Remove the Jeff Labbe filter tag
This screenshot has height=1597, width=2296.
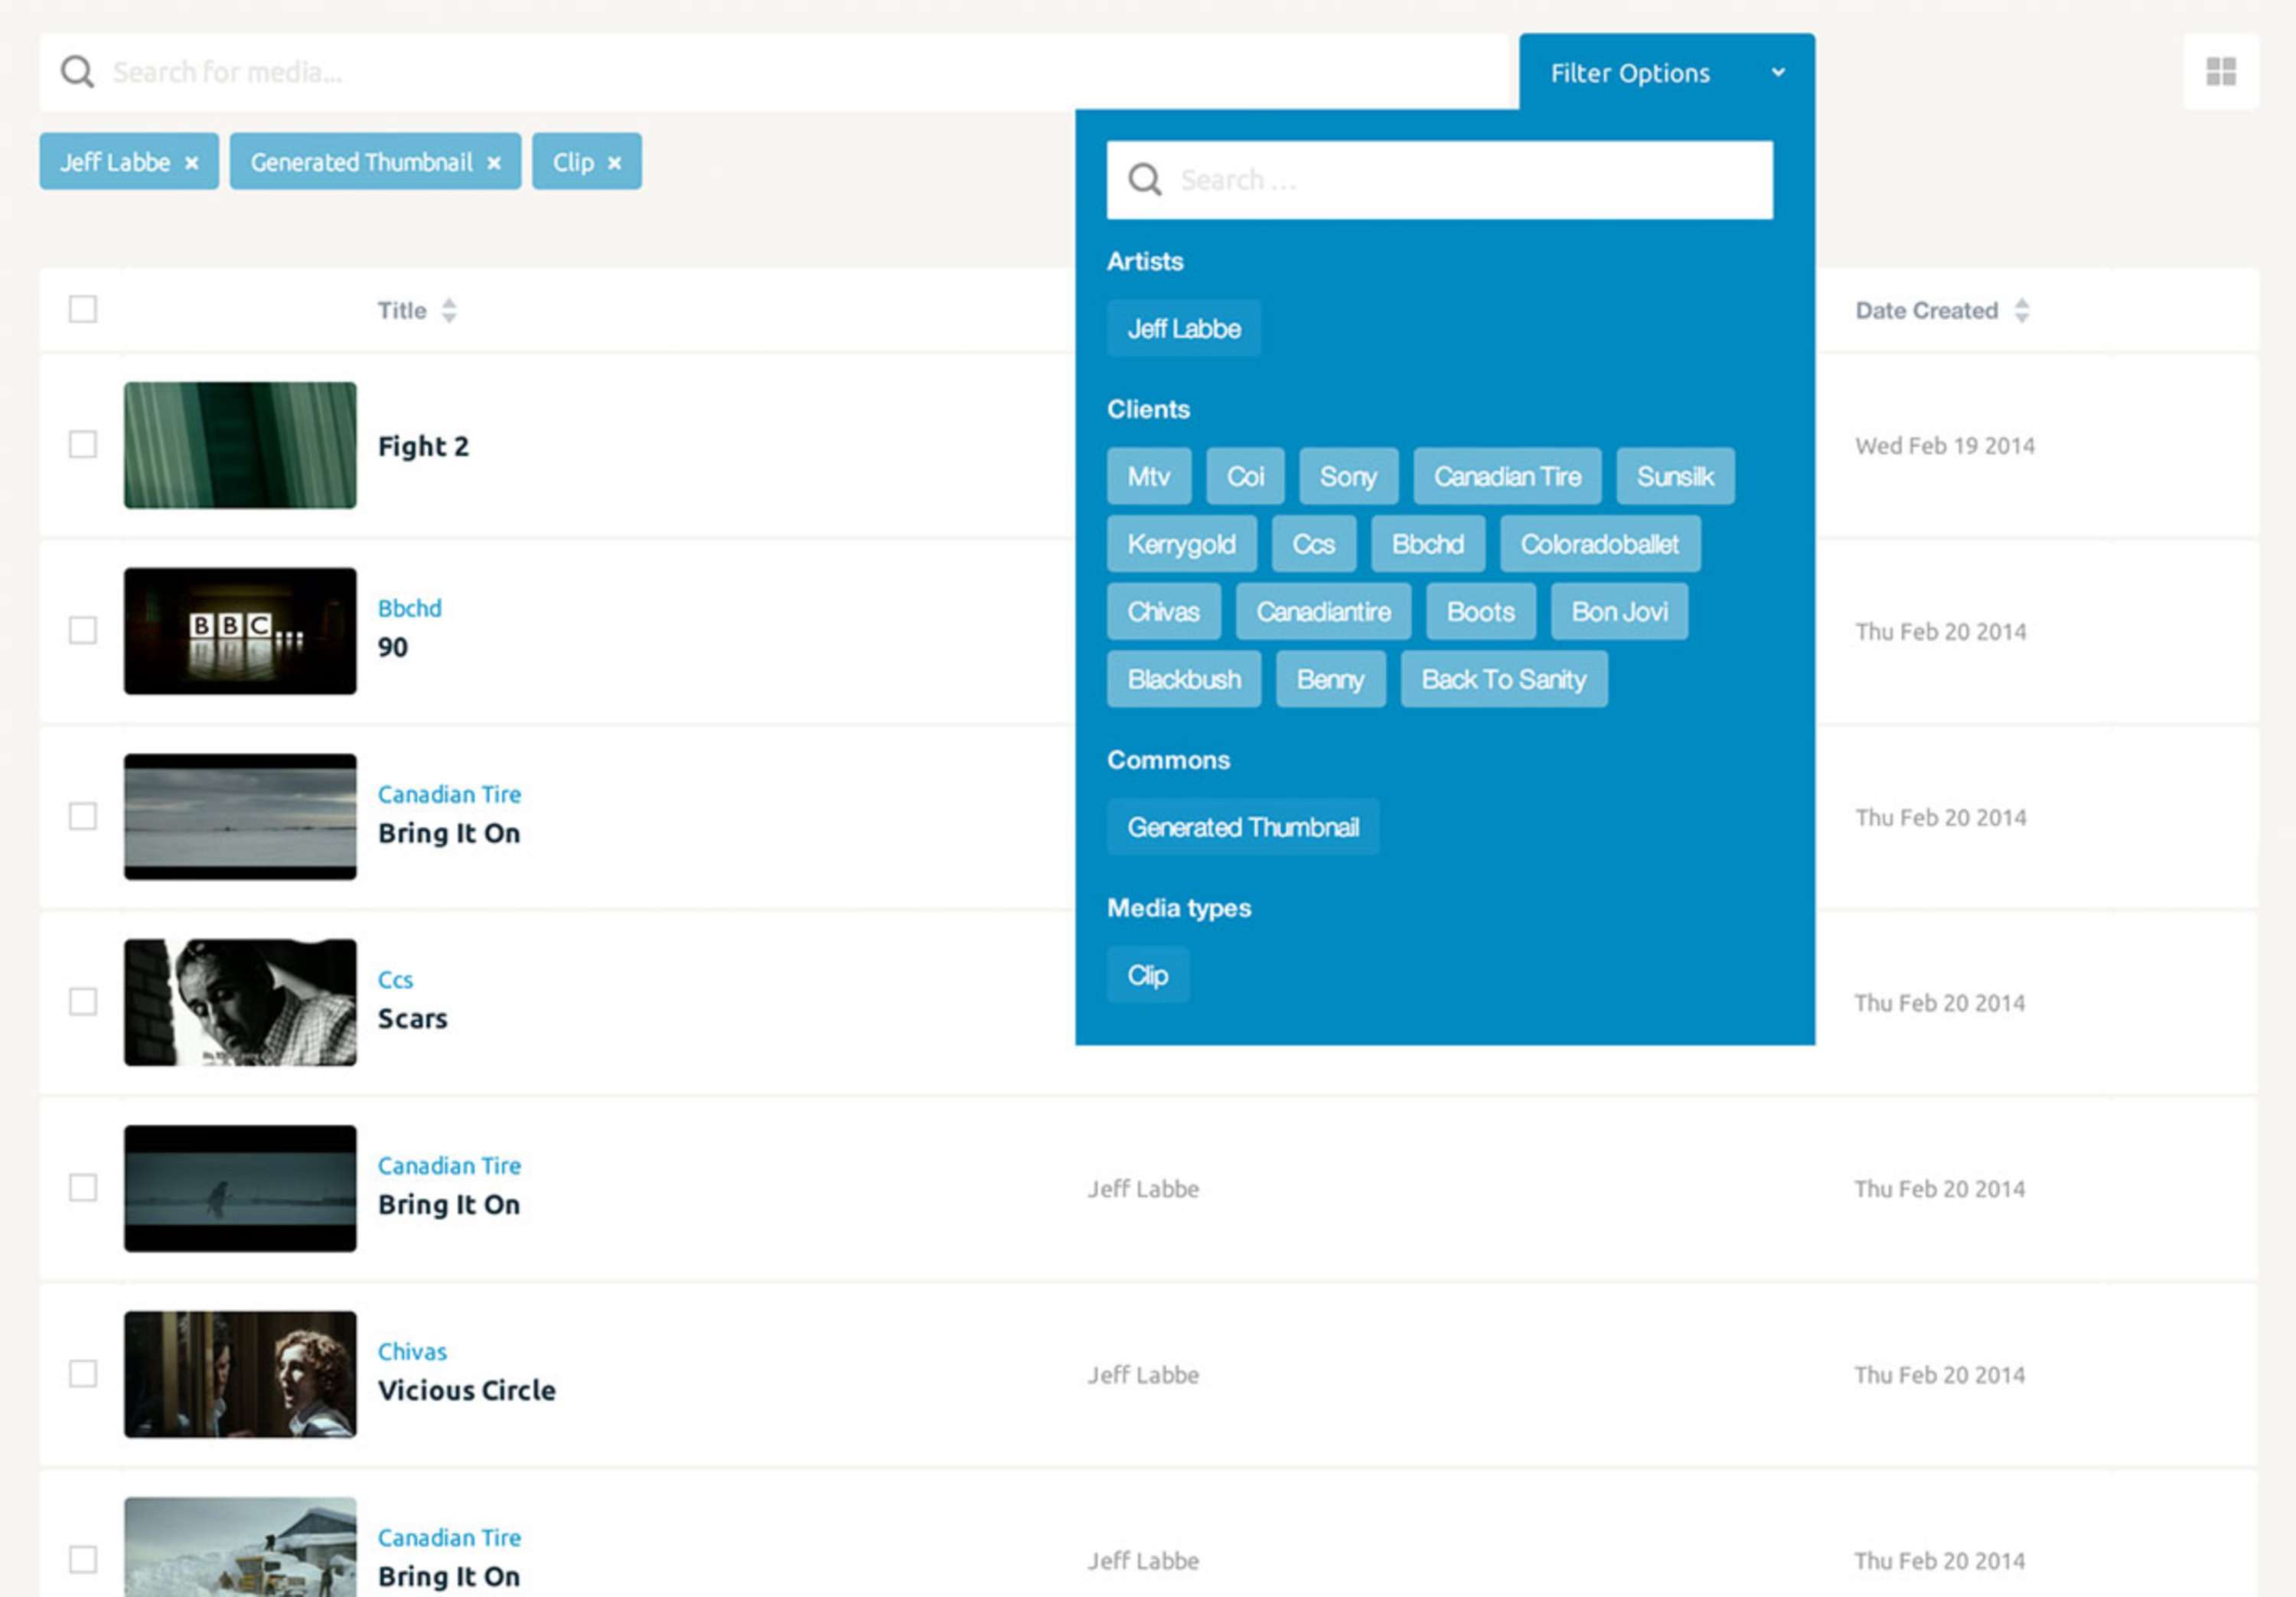191,163
